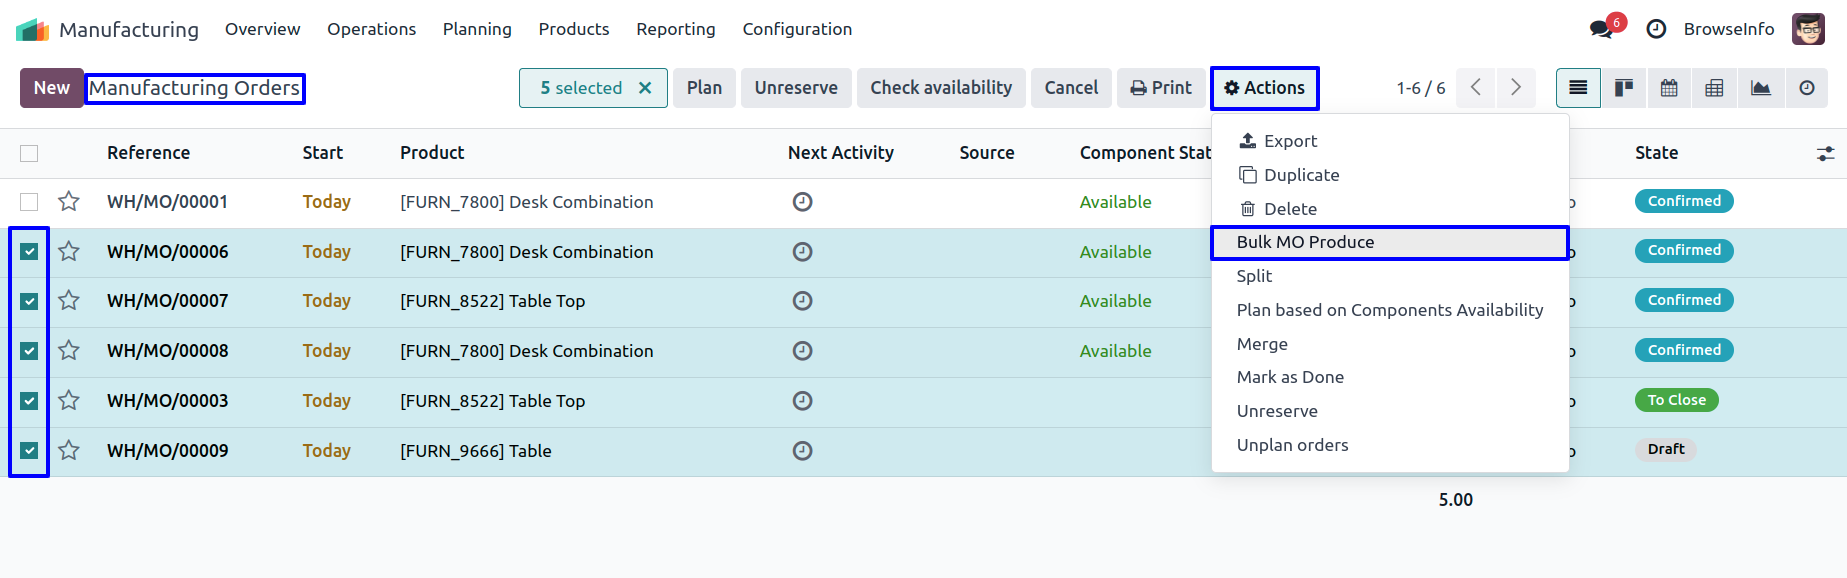Click optional columns settings icon
1847x578 pixels.
click(1825, 154)
